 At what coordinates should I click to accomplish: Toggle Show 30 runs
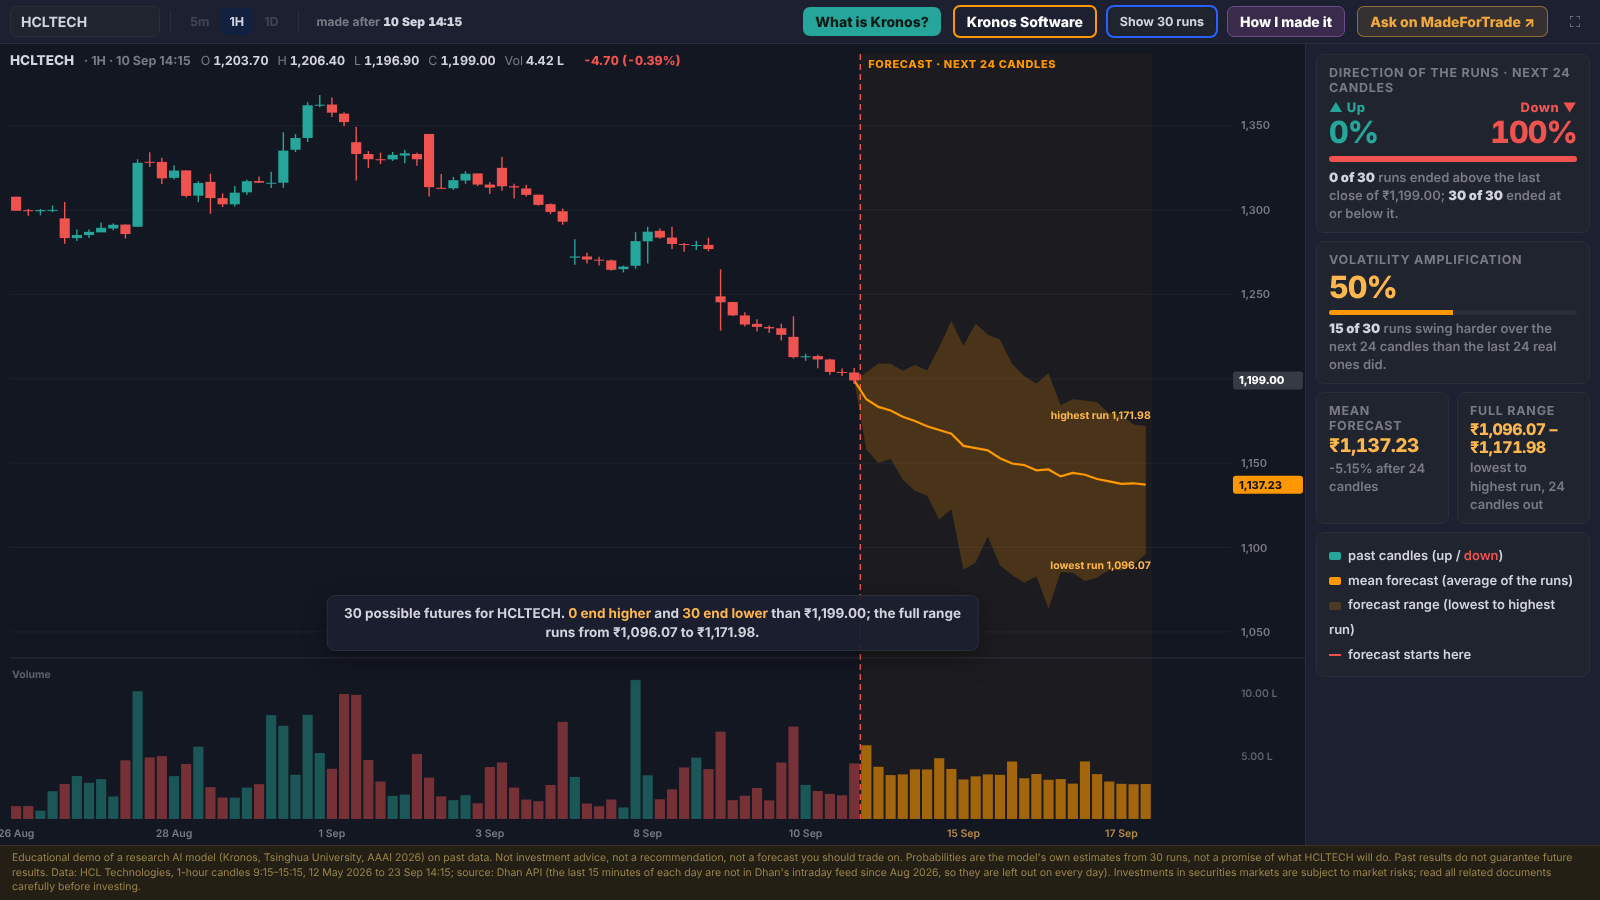coord(1161,22)
